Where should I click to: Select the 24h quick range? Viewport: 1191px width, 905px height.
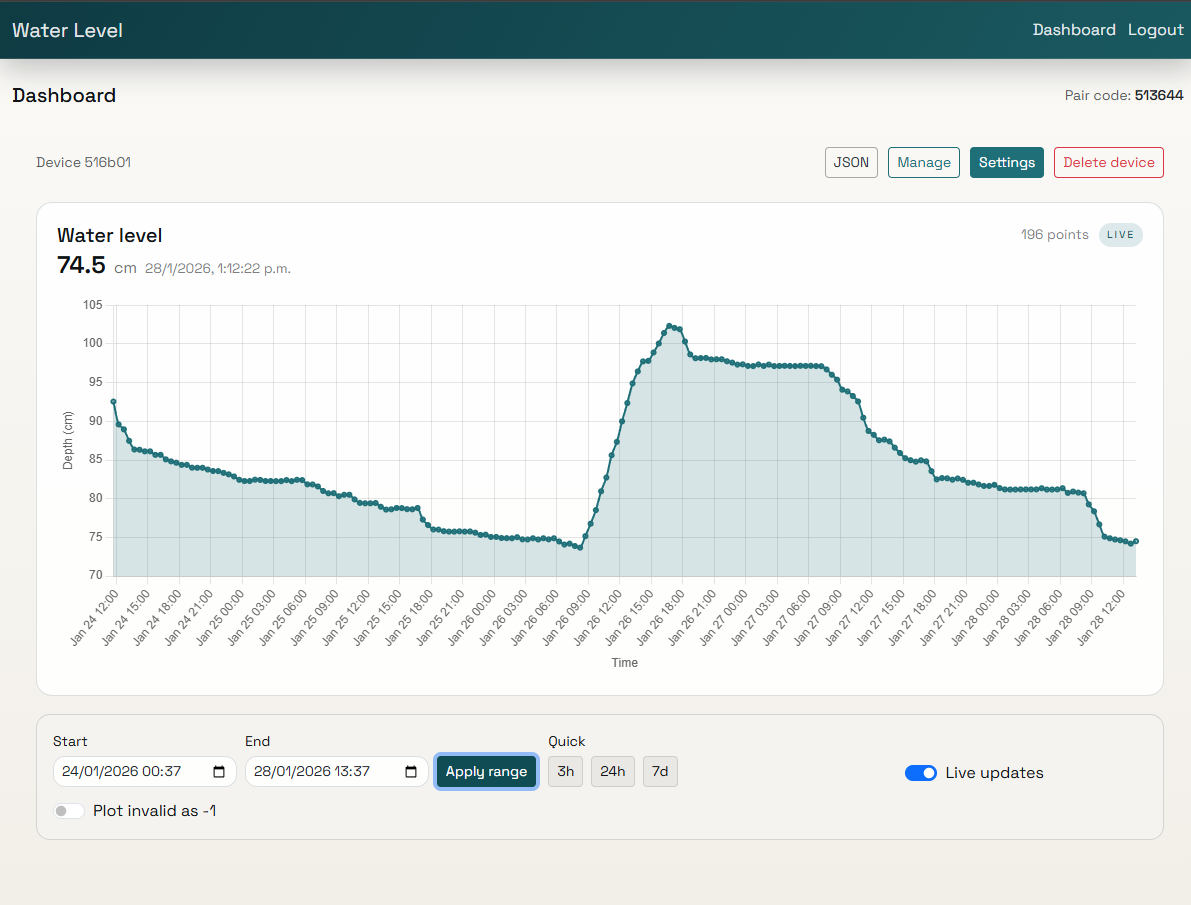pyautogui.click(x=612, y=771)
